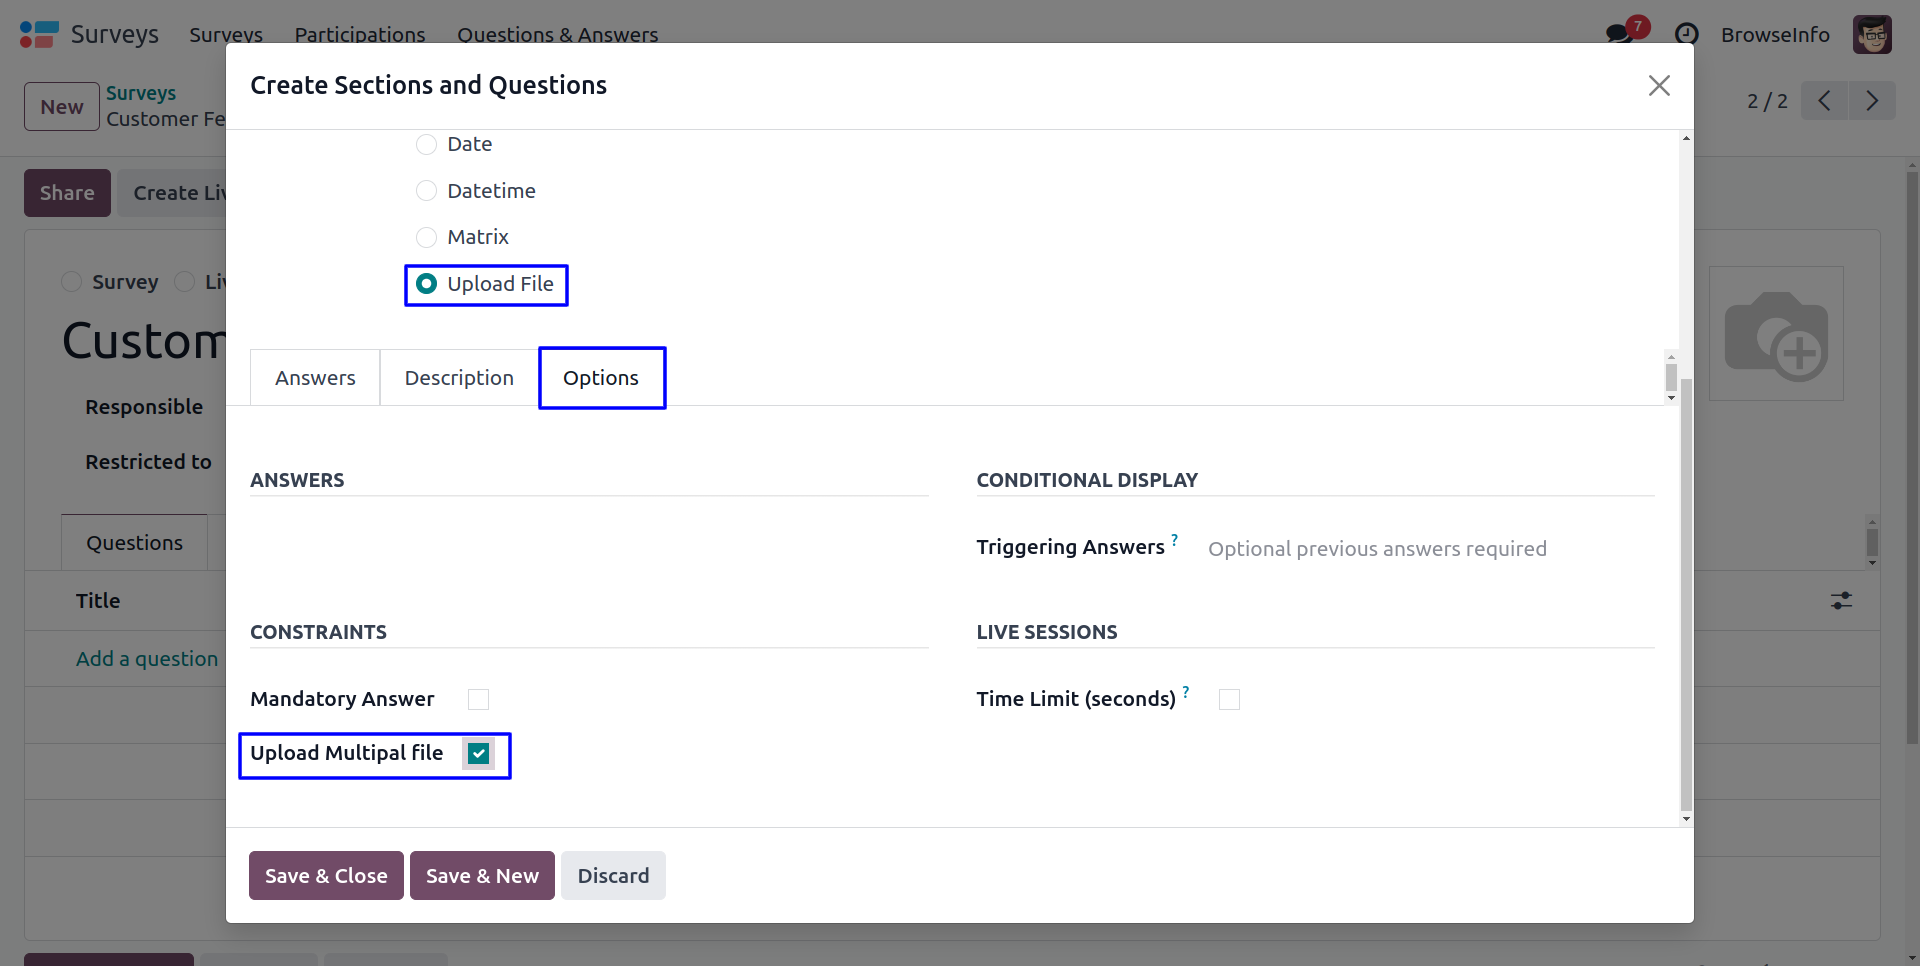Click the Save & Close button
Viewport: 1920px width, 966px height.
[x=326, y=876]
